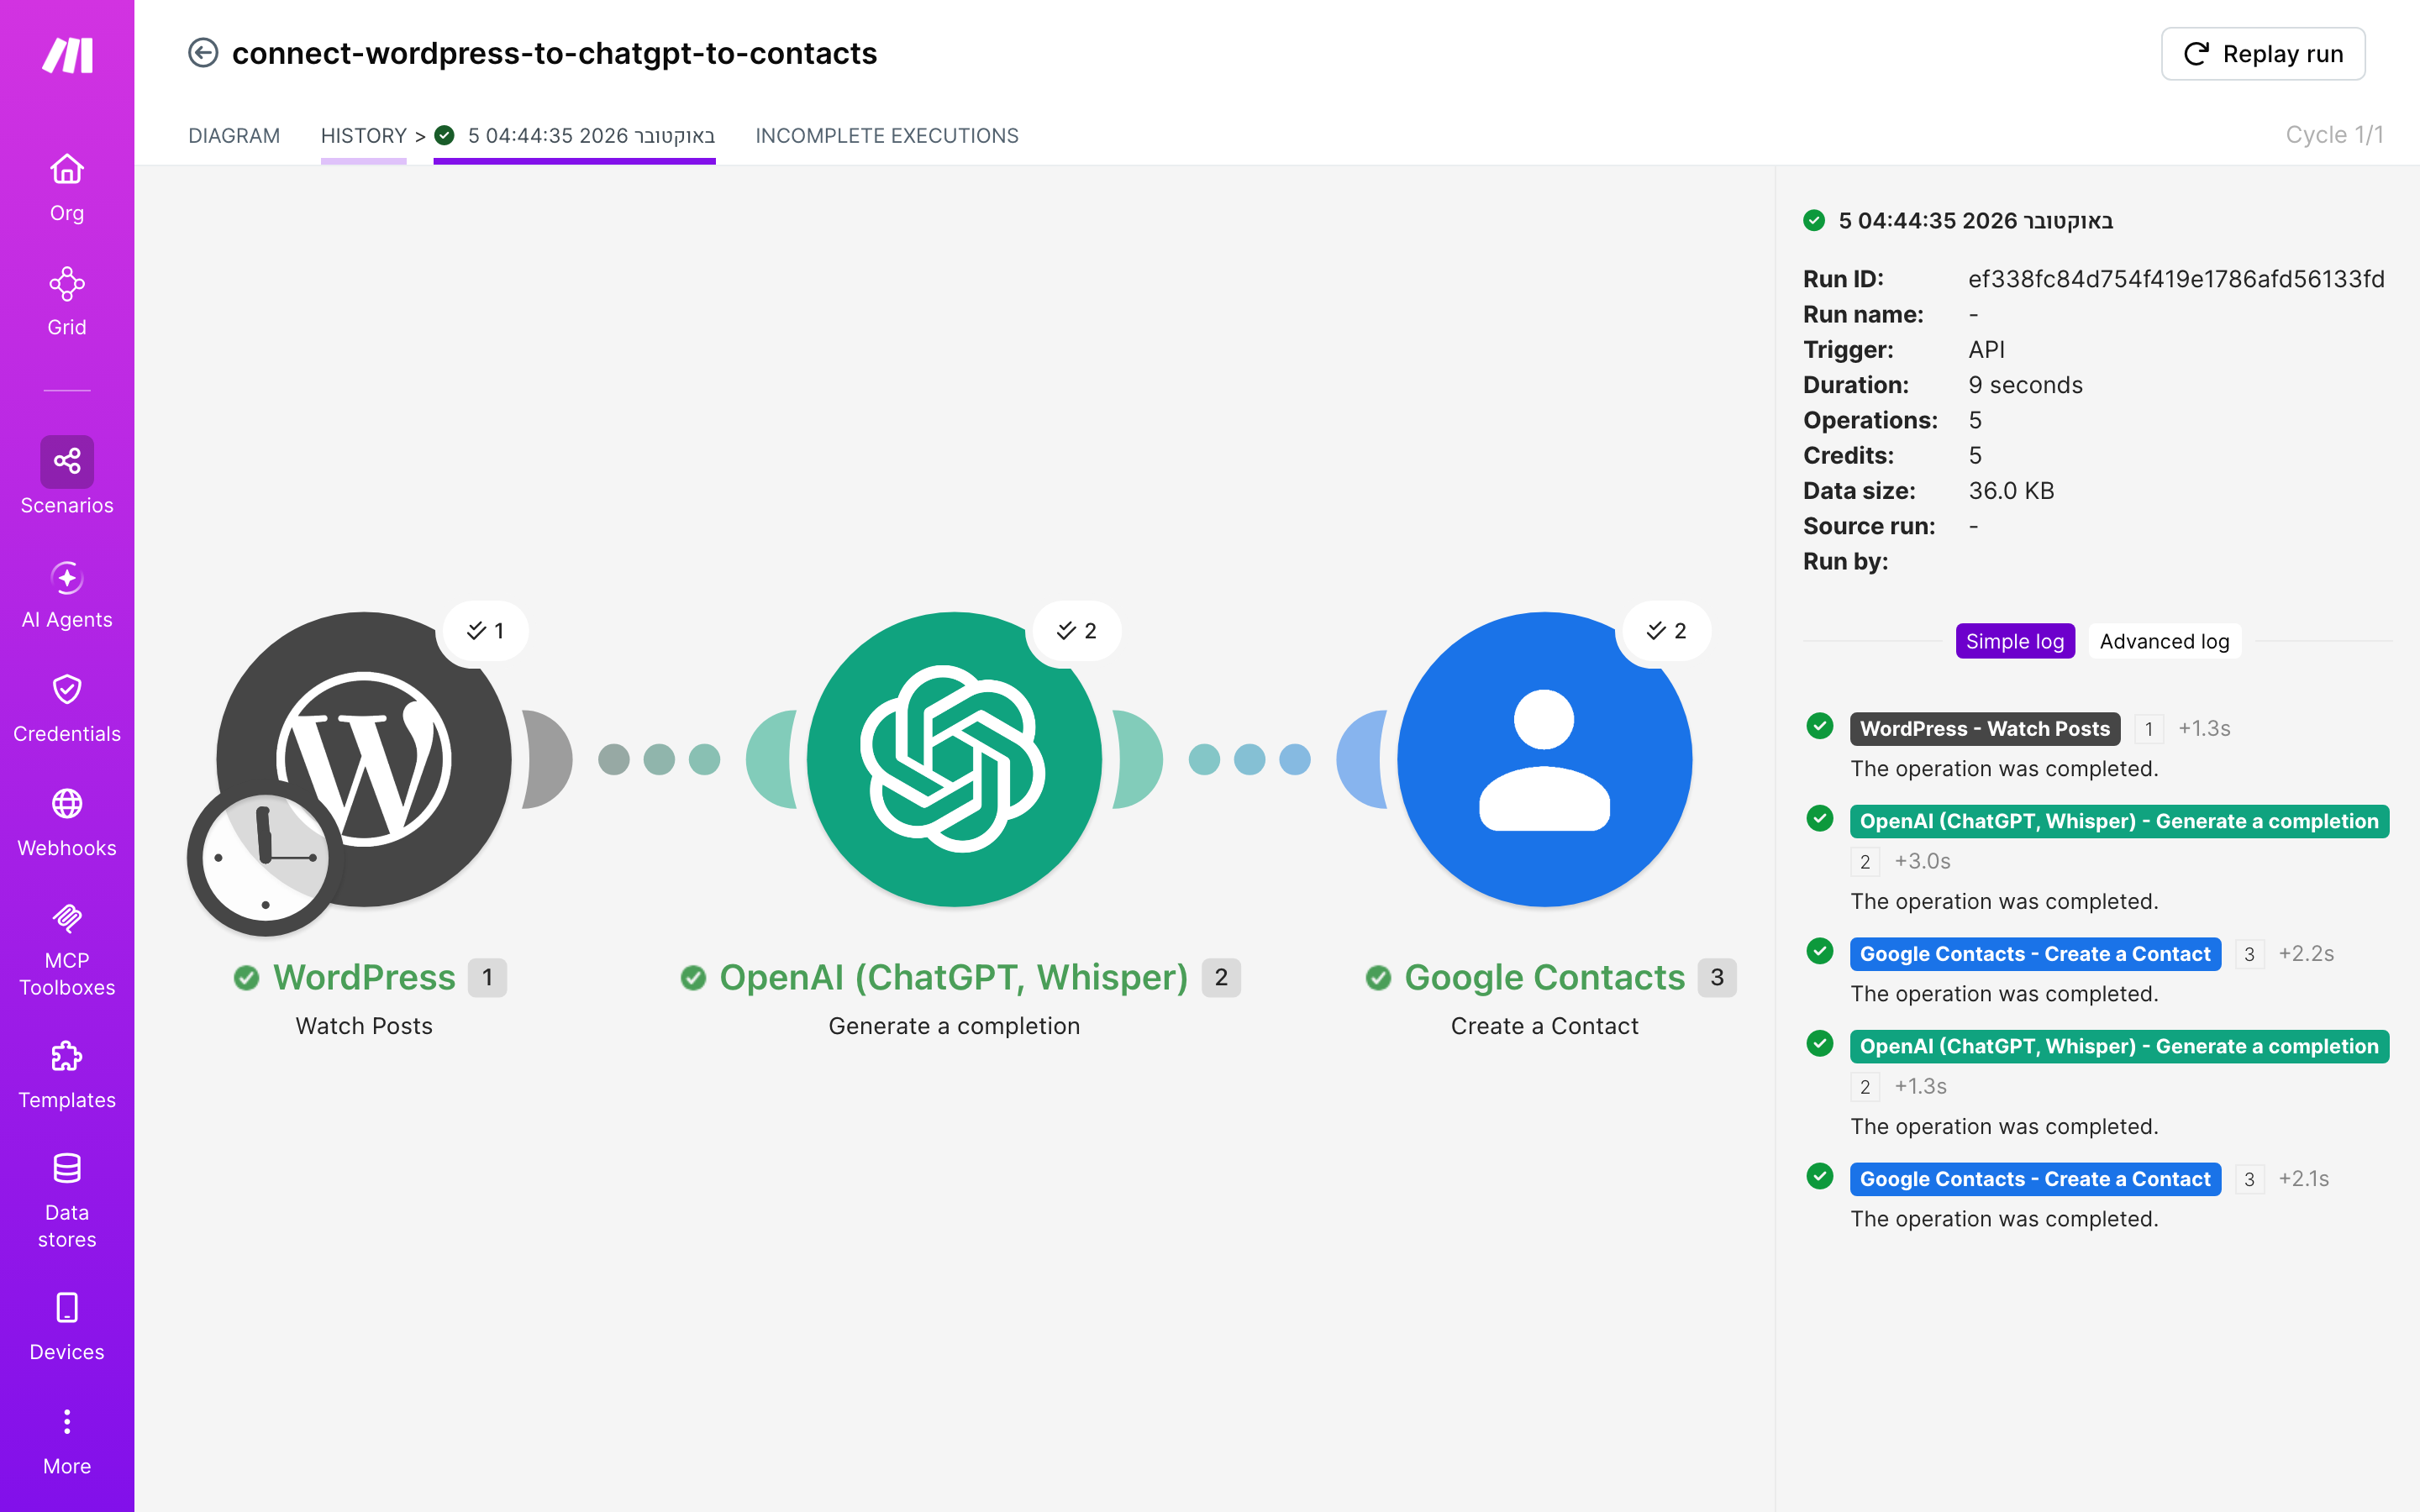The image size is (2420, 1512).
Task: Open Google Contacts operations bubble showing 2
Action: pyautogui.click(x=1666, y=630)
